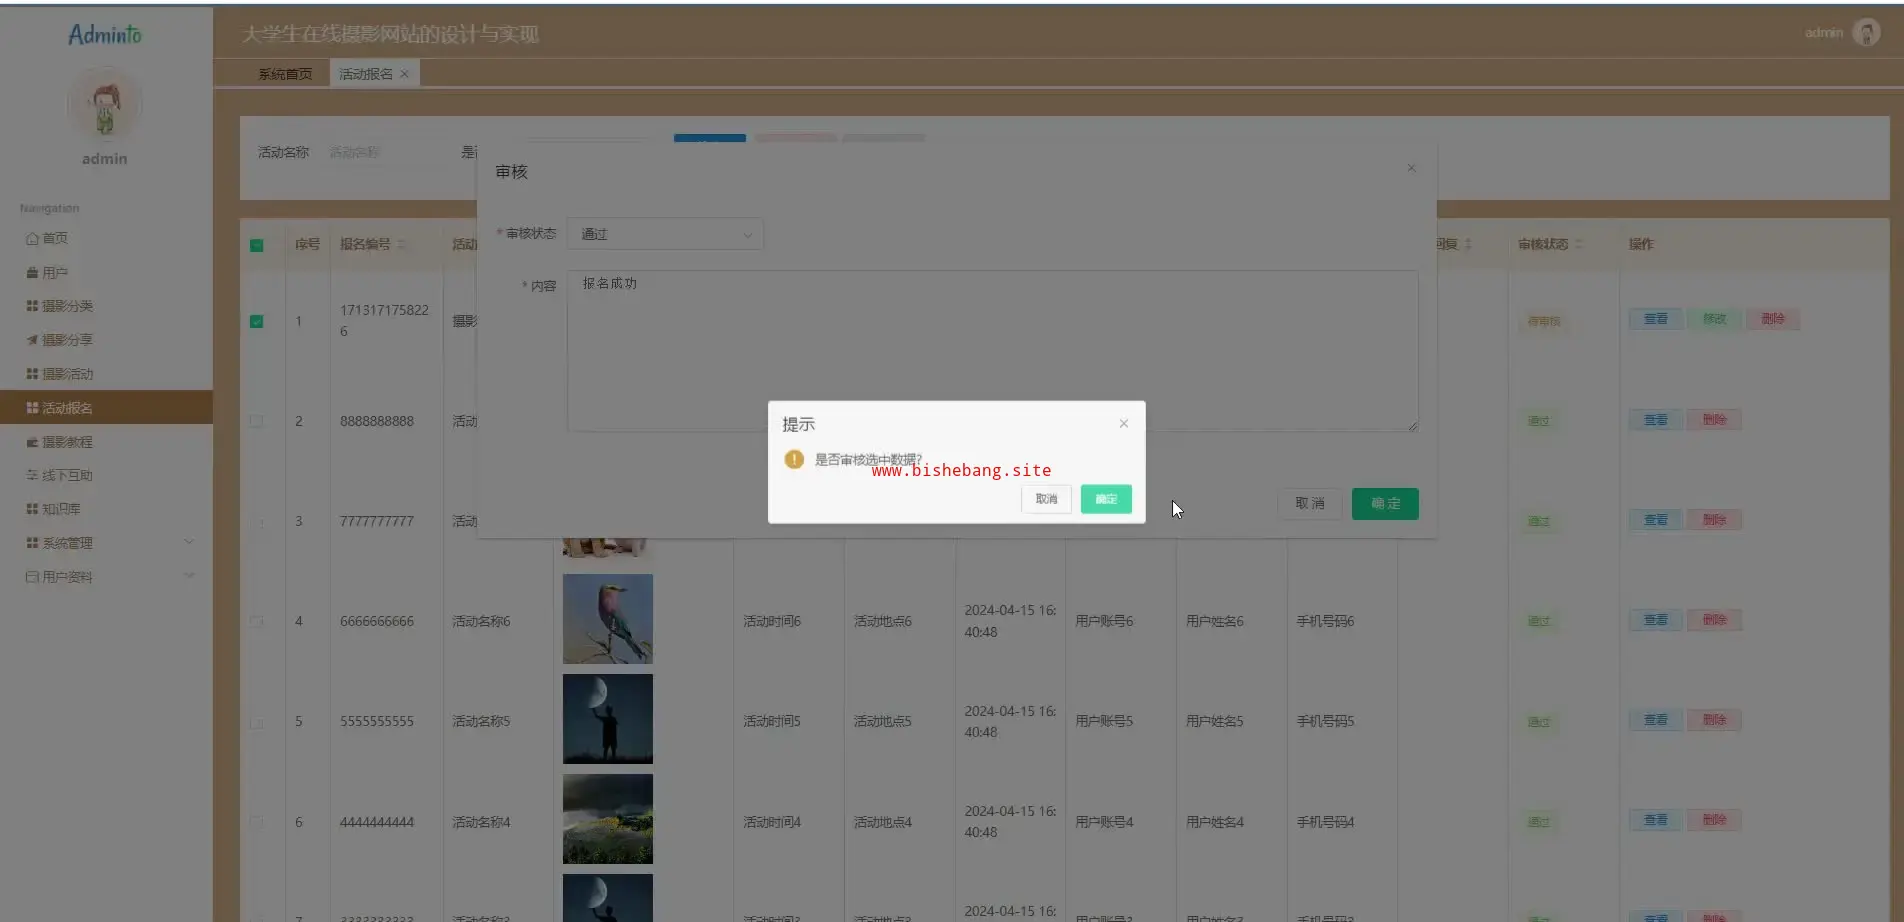Click the grid icon beside 摄影分类
Screen dimensions: 1904x922
(x=32, y=306)
